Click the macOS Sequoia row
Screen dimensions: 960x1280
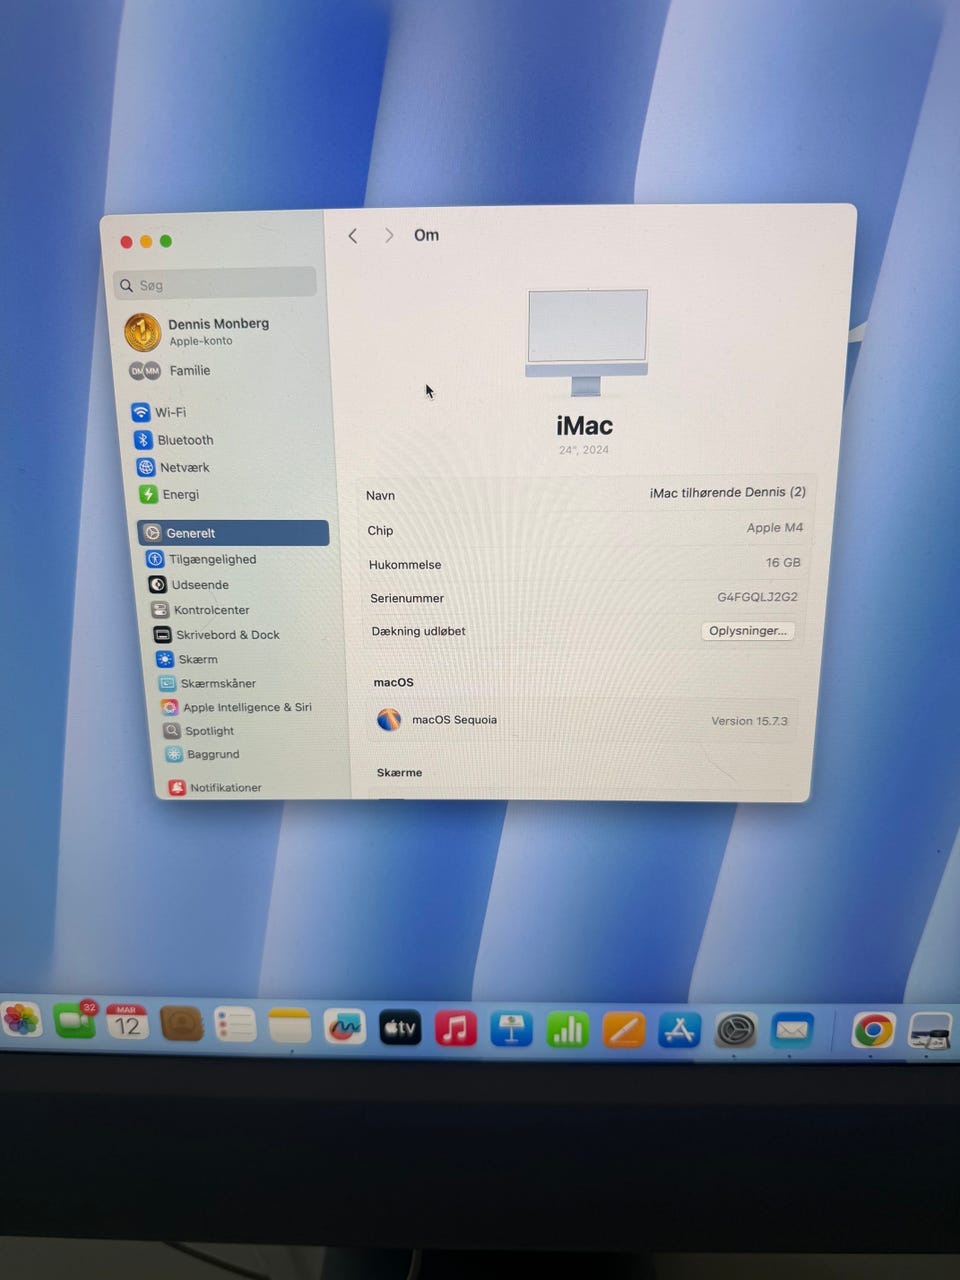(582, 720)
